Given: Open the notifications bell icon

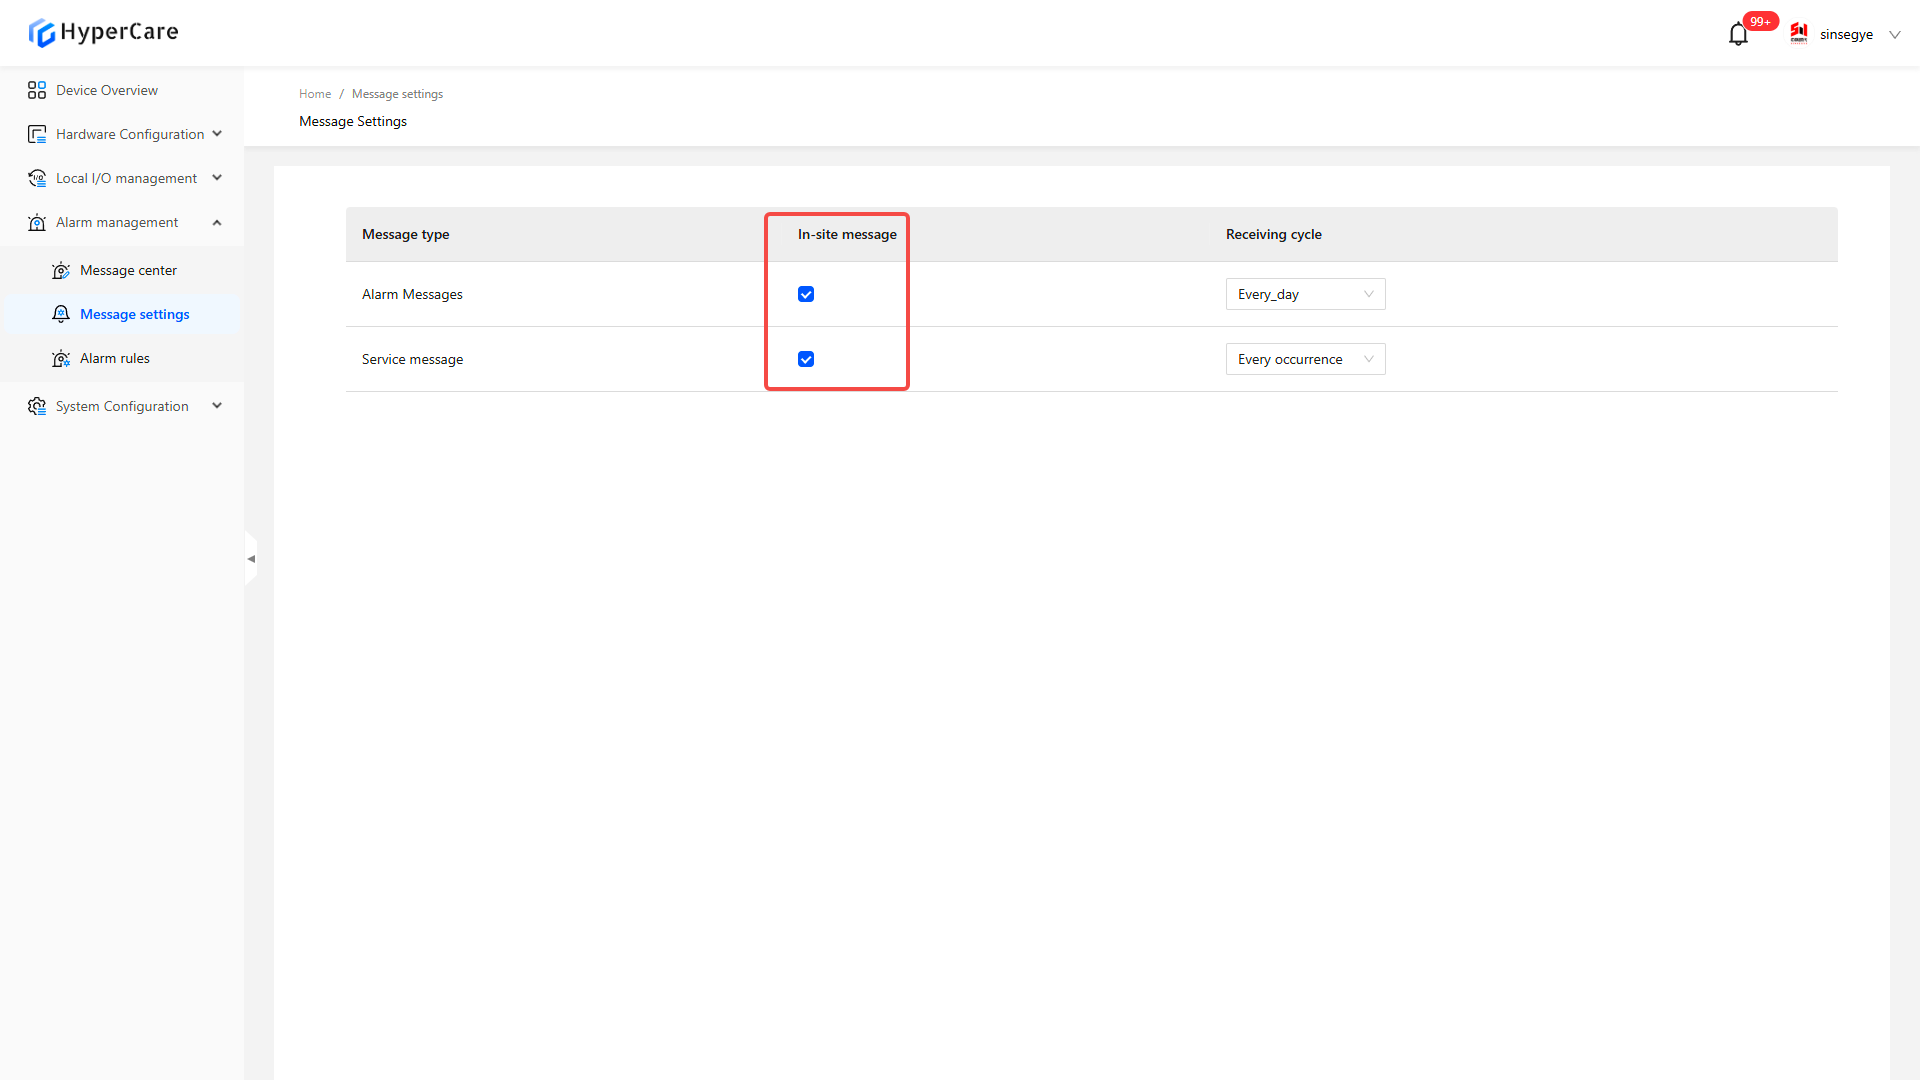Looking at the screenshot, I should 1738,35.
